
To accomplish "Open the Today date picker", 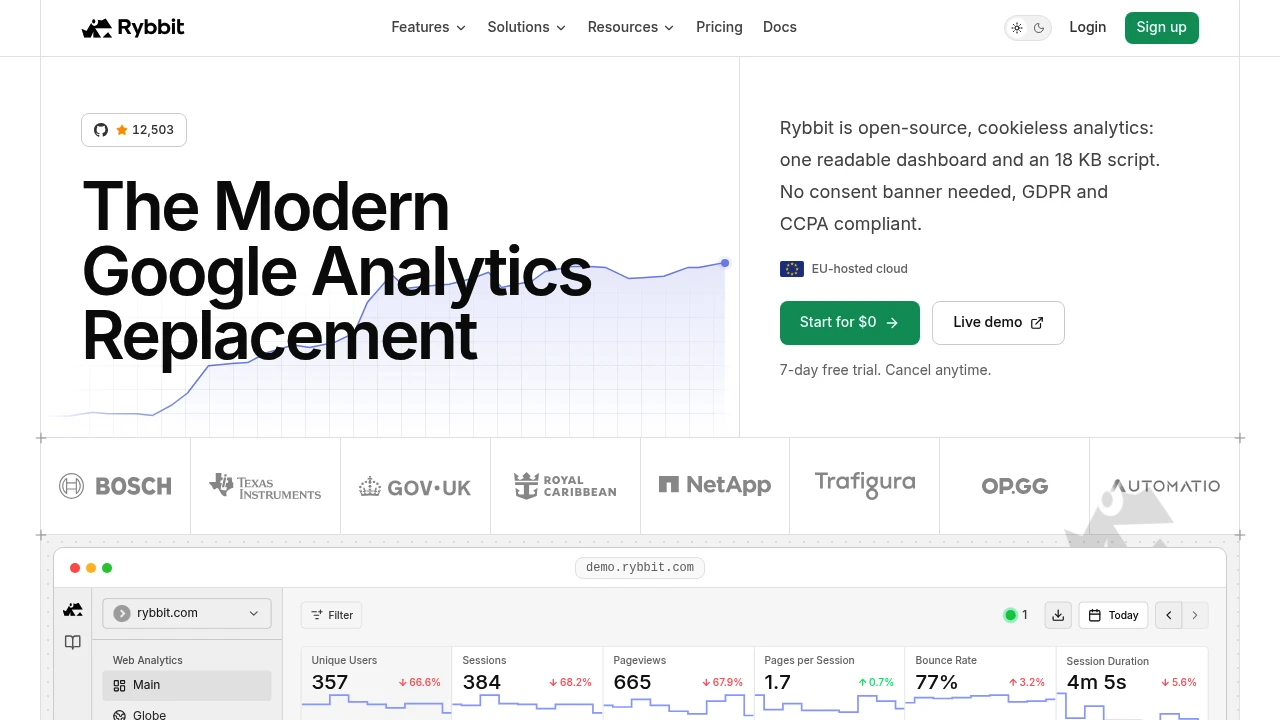I will 1113,615.
